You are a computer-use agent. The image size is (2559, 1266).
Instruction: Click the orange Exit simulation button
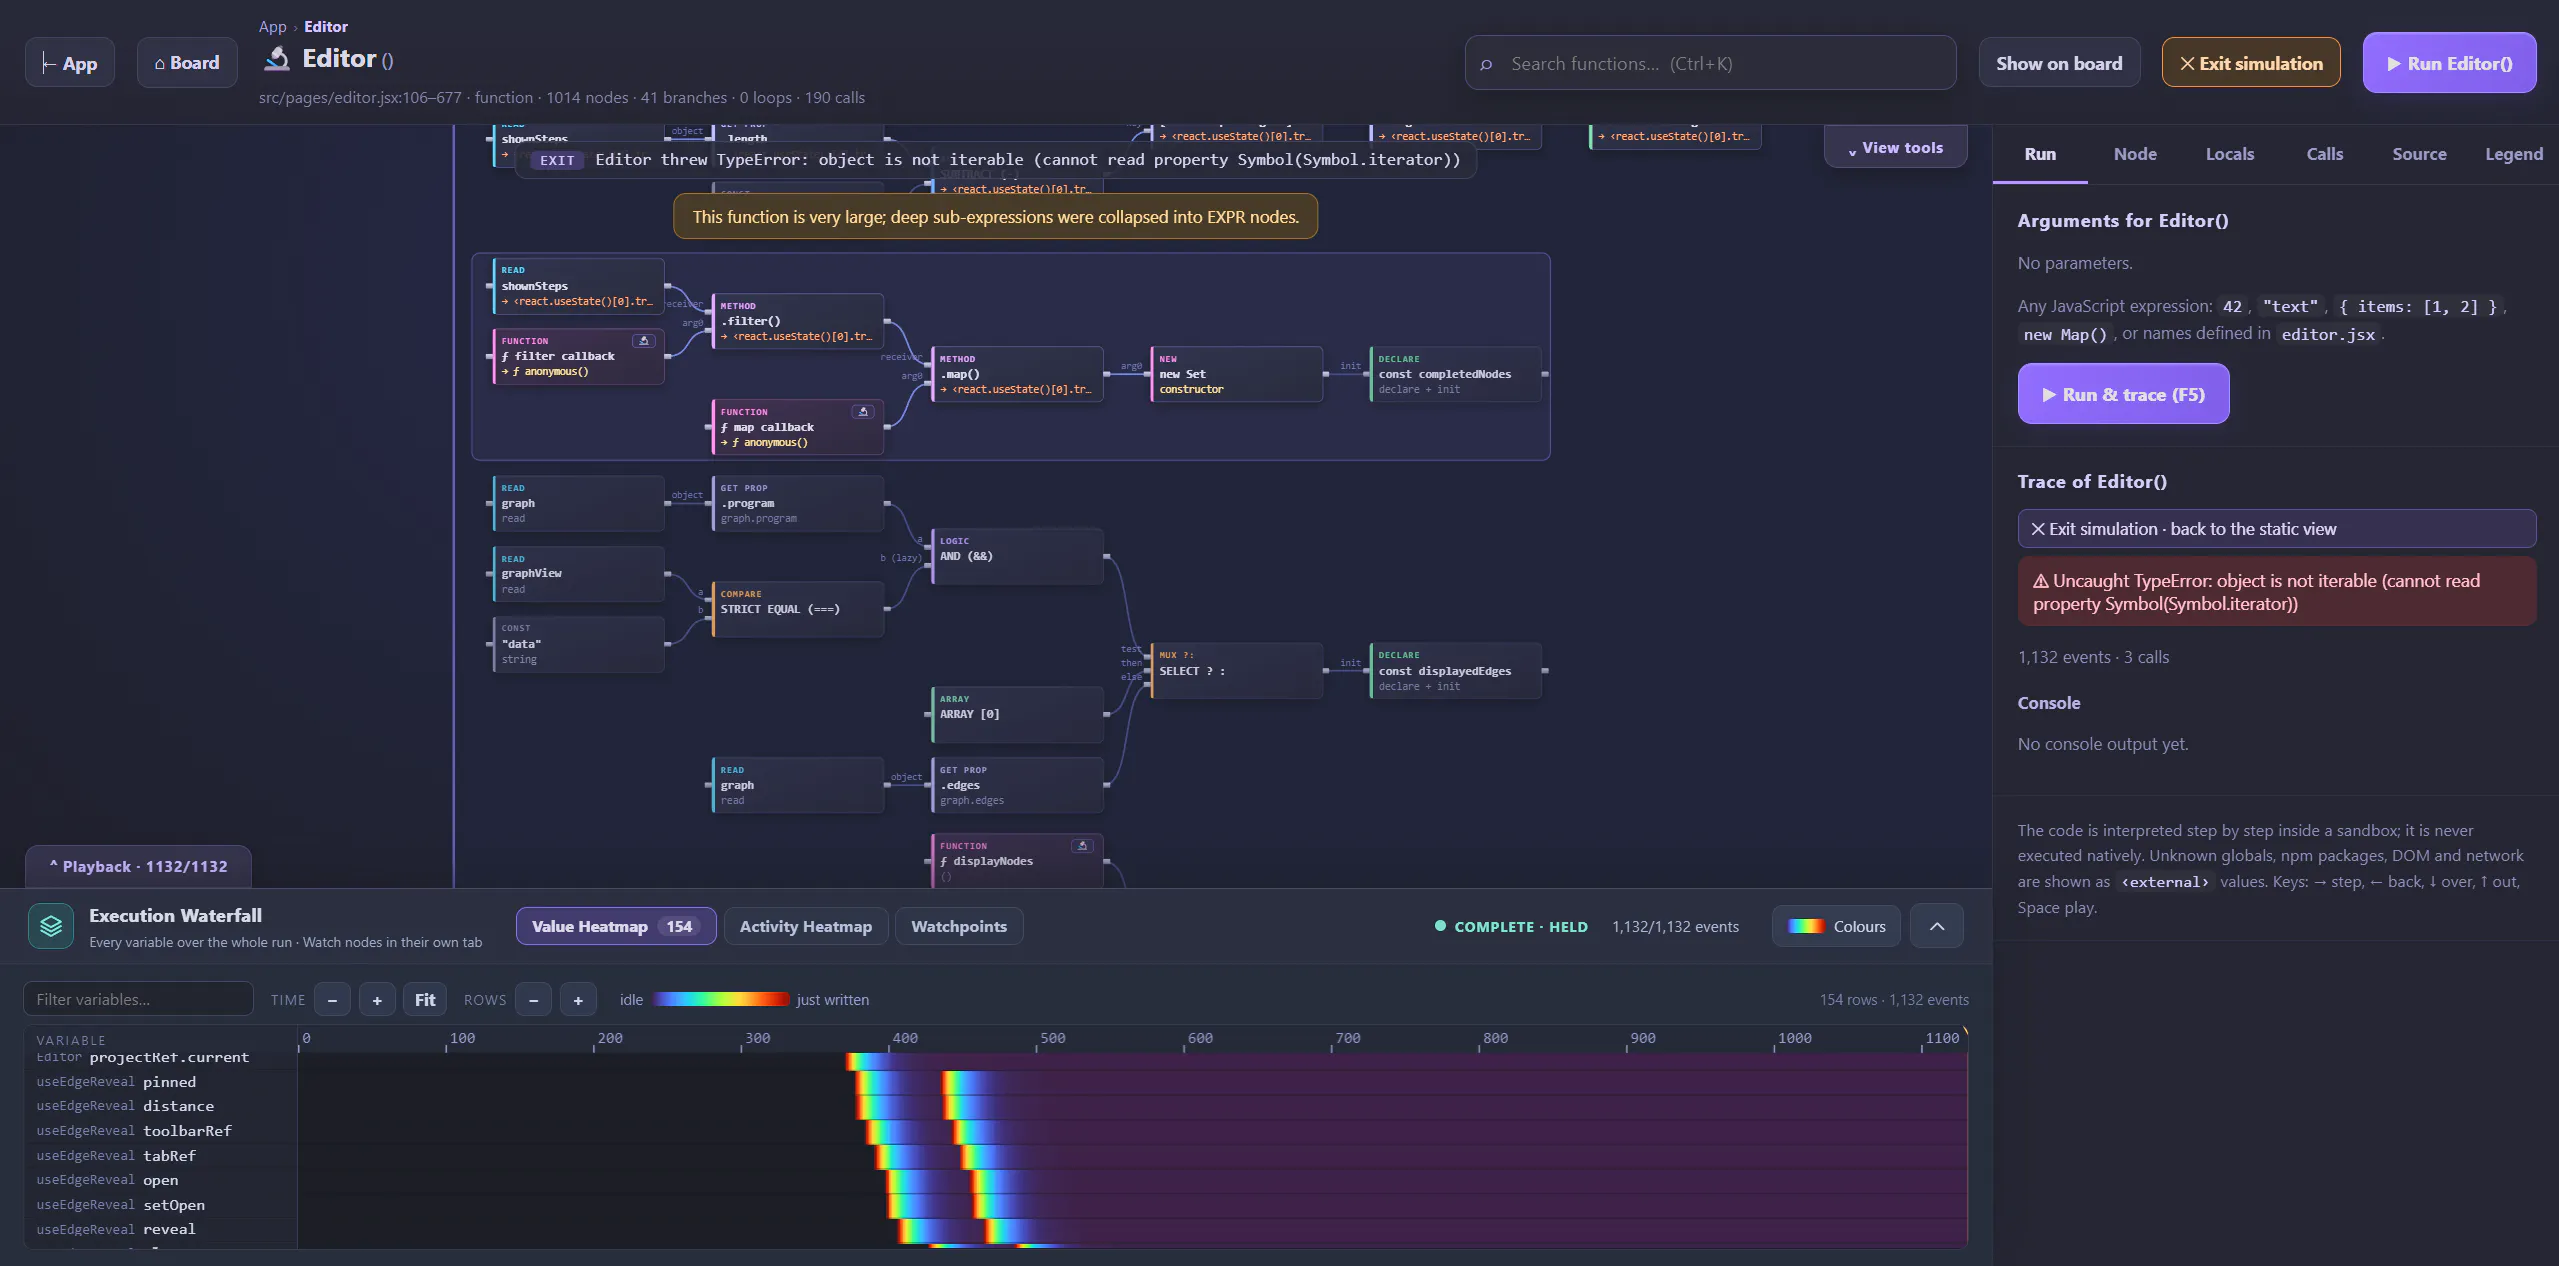[x=2251, y=63]
